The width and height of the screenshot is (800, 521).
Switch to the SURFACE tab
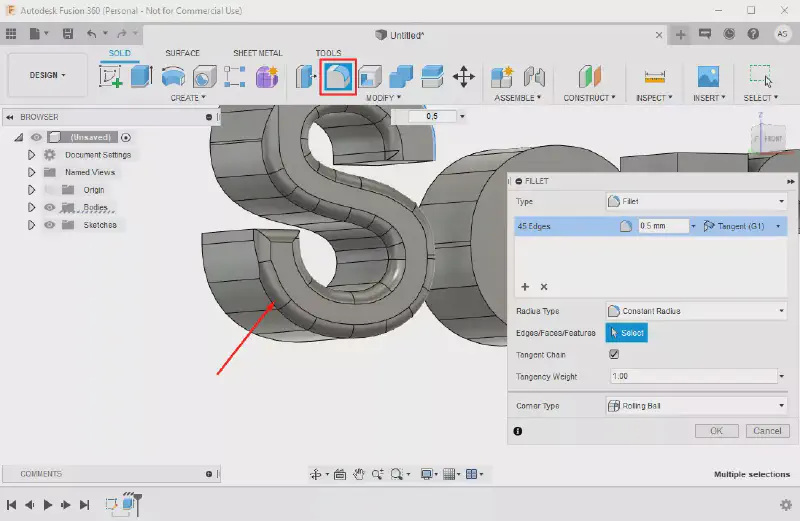182,53
